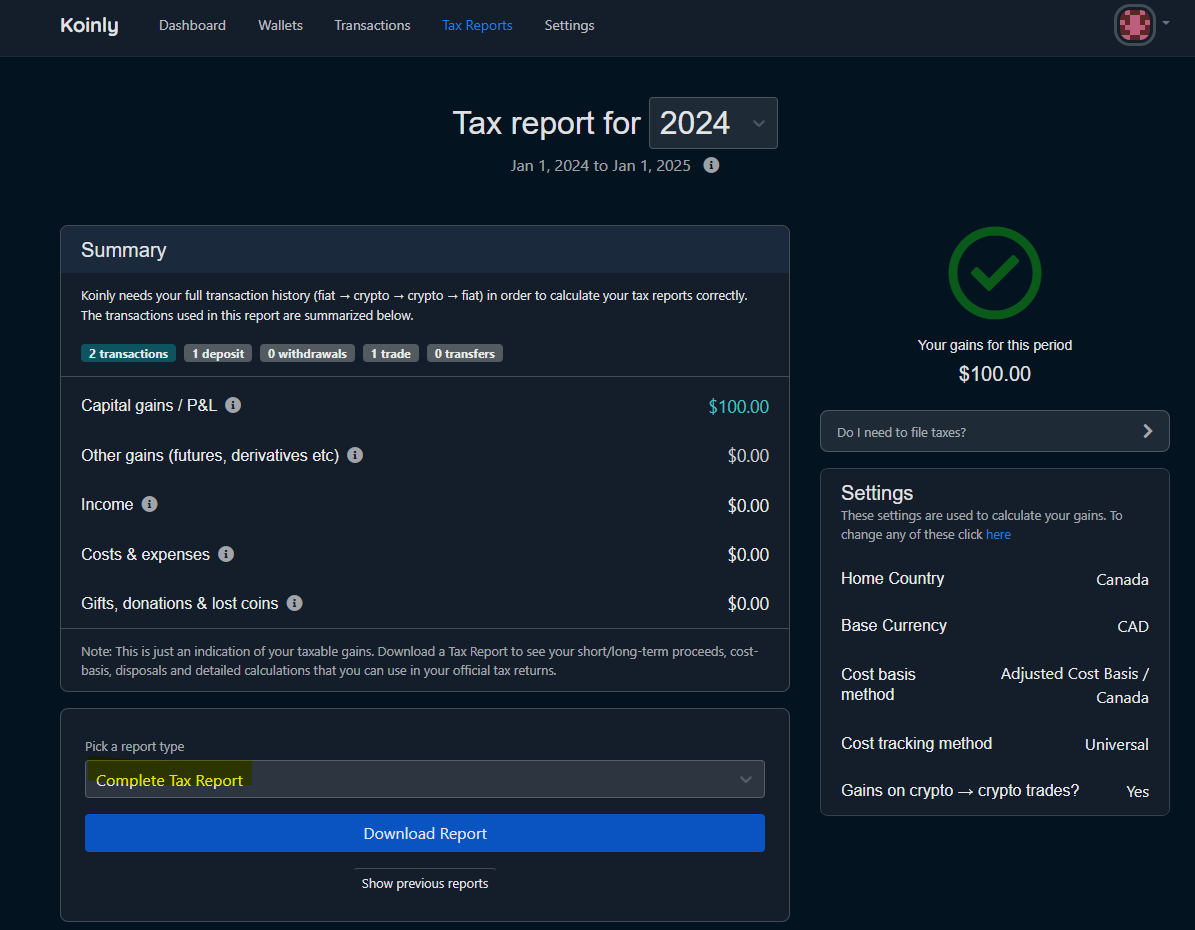Click the Income $0.00 amount
1195x930 pixels.
[x=748, y=505]
